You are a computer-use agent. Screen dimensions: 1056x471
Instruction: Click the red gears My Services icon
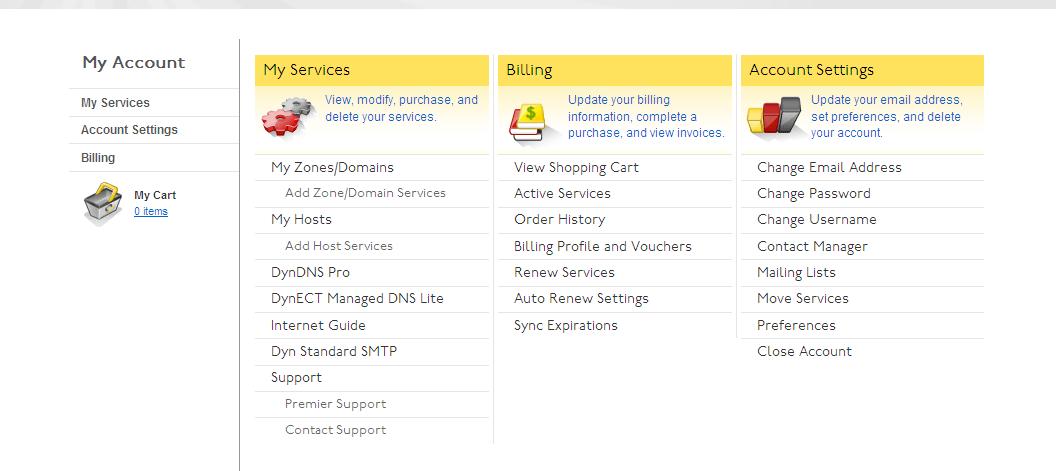pyautogui.click(x=288, y=117)
